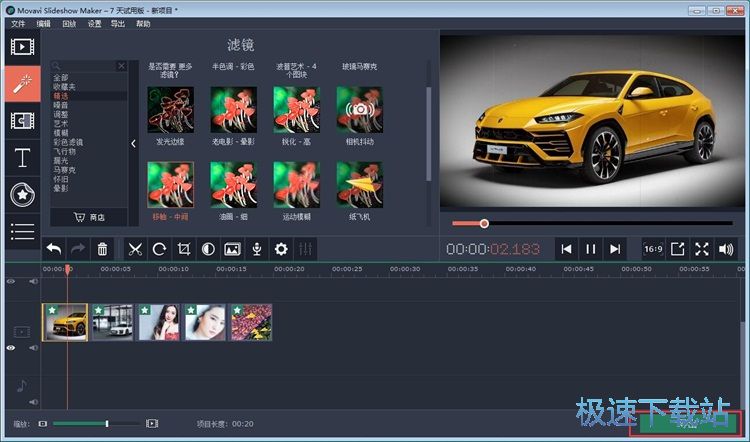Screen dimensions: 750x442
Task: Enter fullscreen preview mode
Action: point(702,249)
